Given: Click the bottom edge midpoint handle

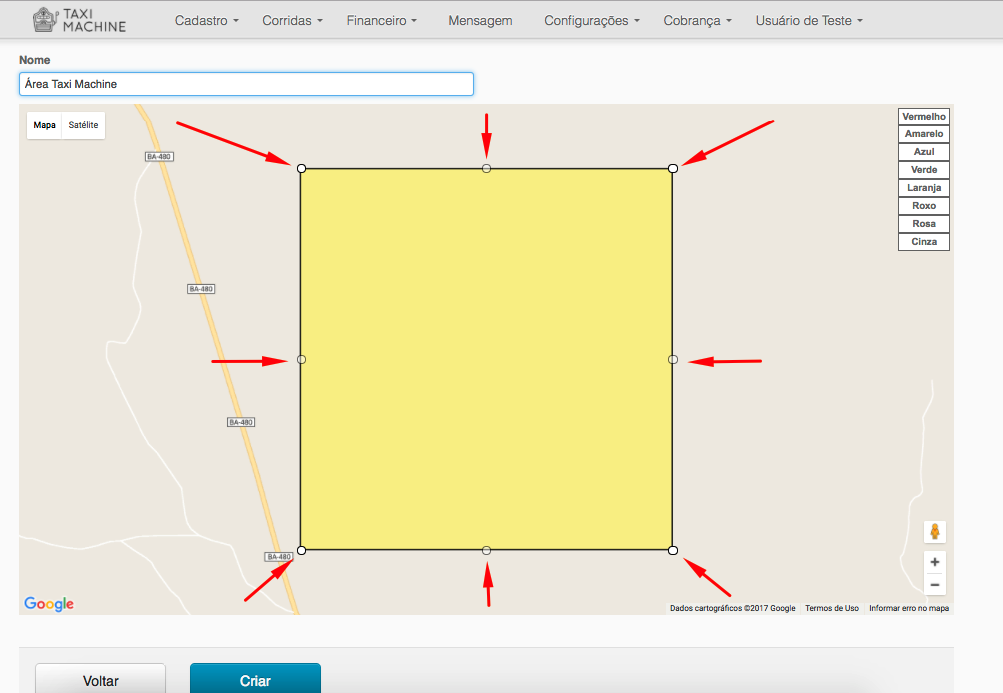Looking at the screenshot, I should coord(487,550).
